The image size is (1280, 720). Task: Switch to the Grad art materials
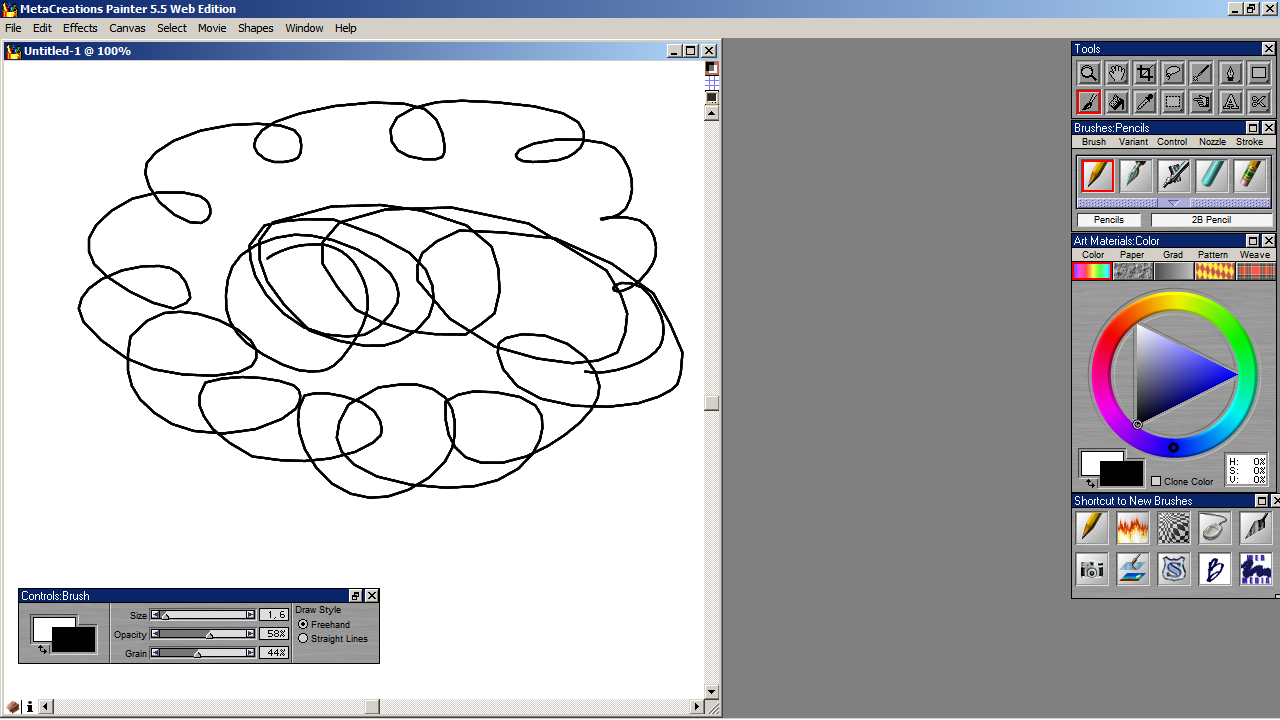pyautogui.click(x=1174, y=271)
